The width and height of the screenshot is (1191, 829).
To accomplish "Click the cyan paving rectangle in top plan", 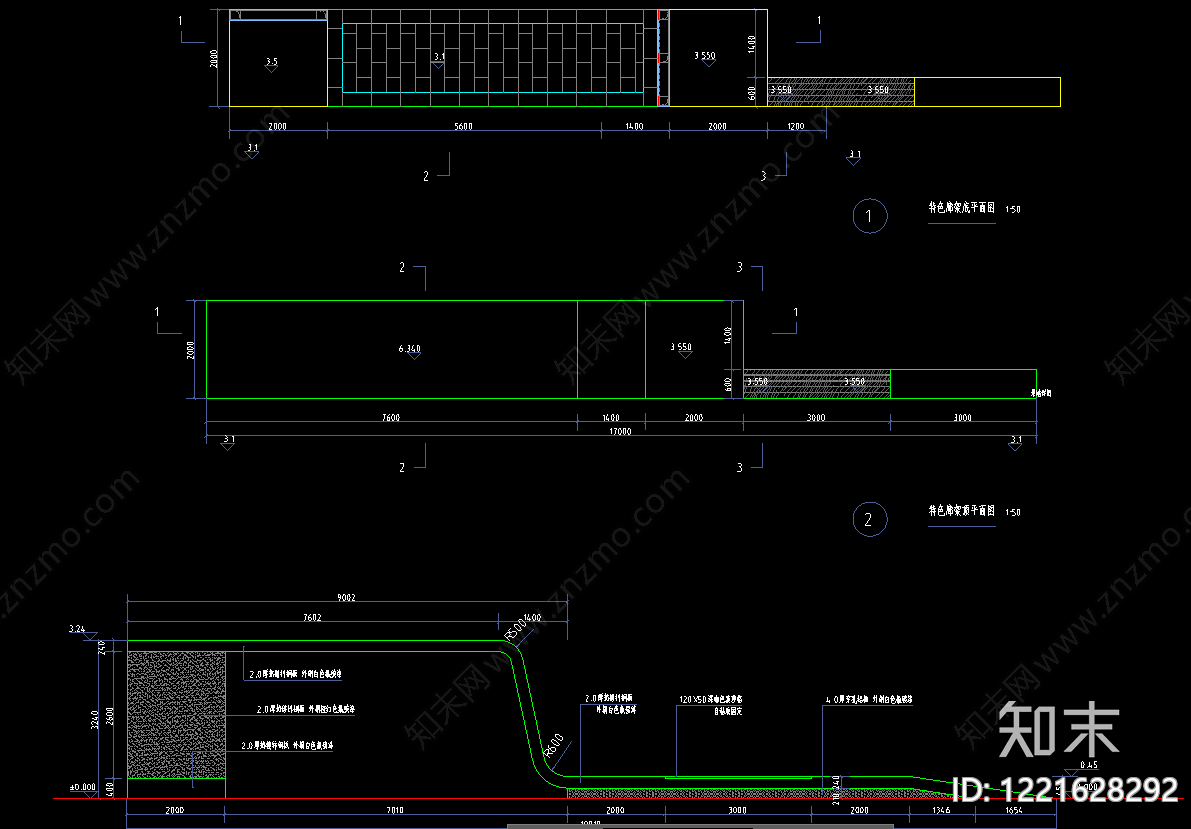I will coord(493,58).
